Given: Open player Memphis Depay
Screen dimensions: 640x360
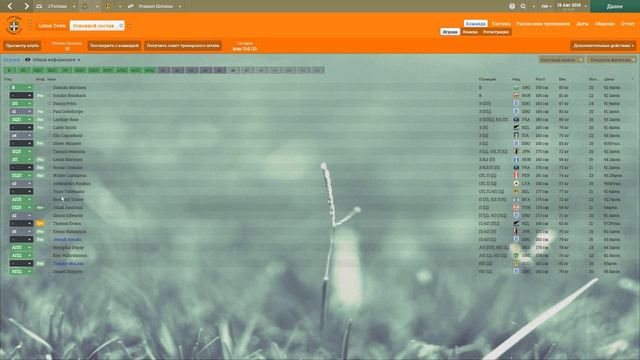Looking at the screenshot, I should coord(68,247).
